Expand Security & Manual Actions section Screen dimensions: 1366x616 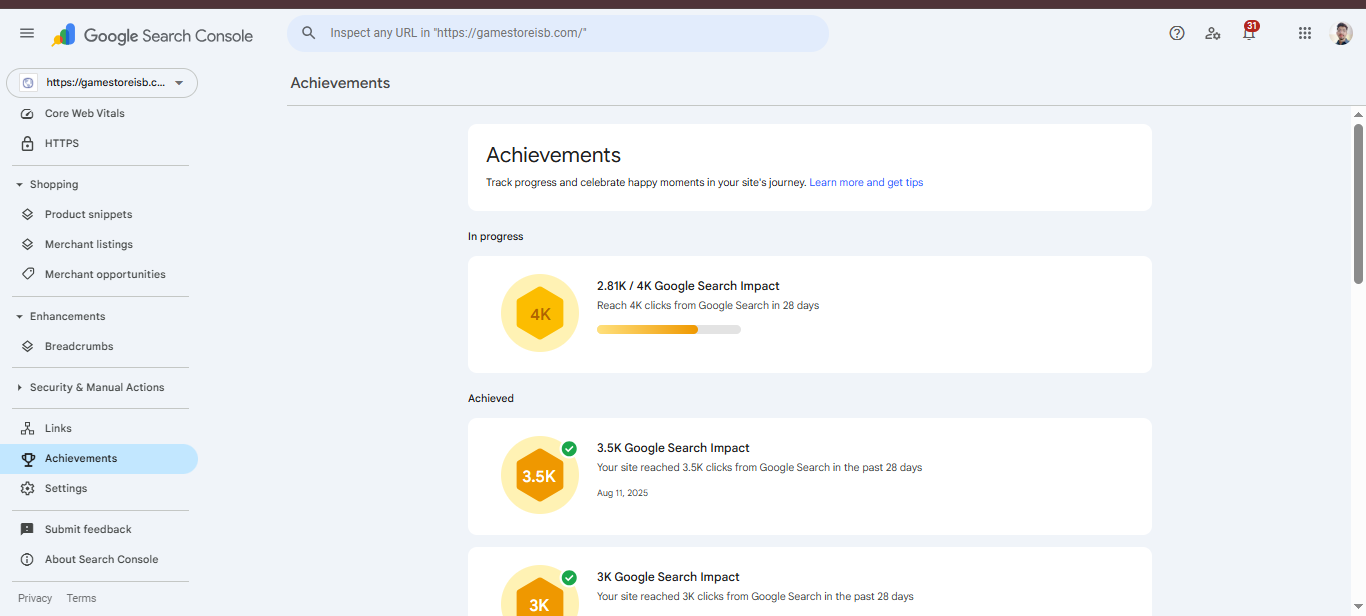[20, 388]
